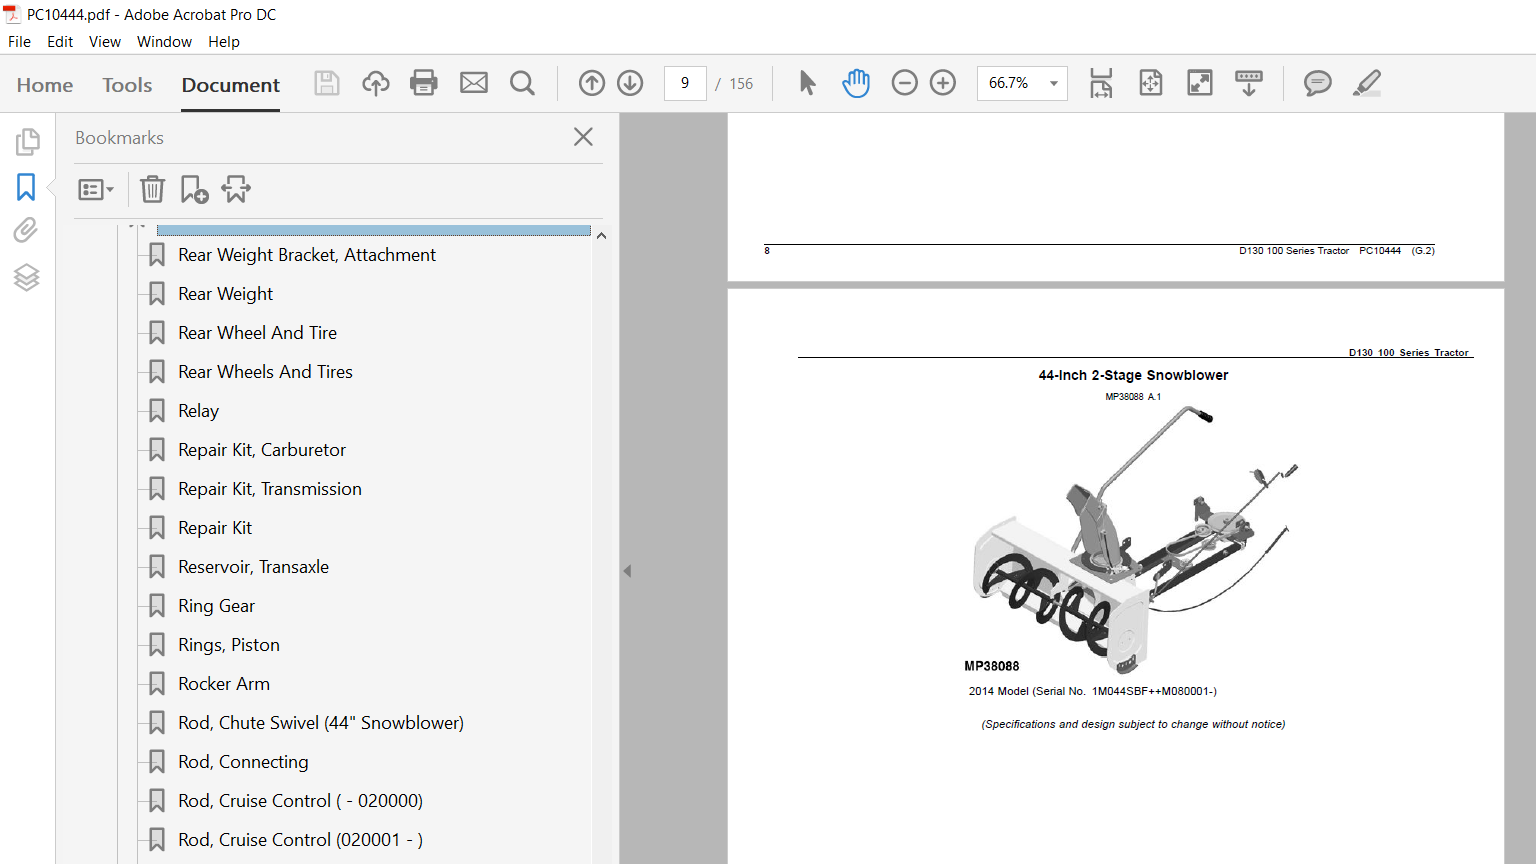1536x864 pixels.
Task: Switch to the Tools tab
Action: pyautogui.click(x=127, y=85)
